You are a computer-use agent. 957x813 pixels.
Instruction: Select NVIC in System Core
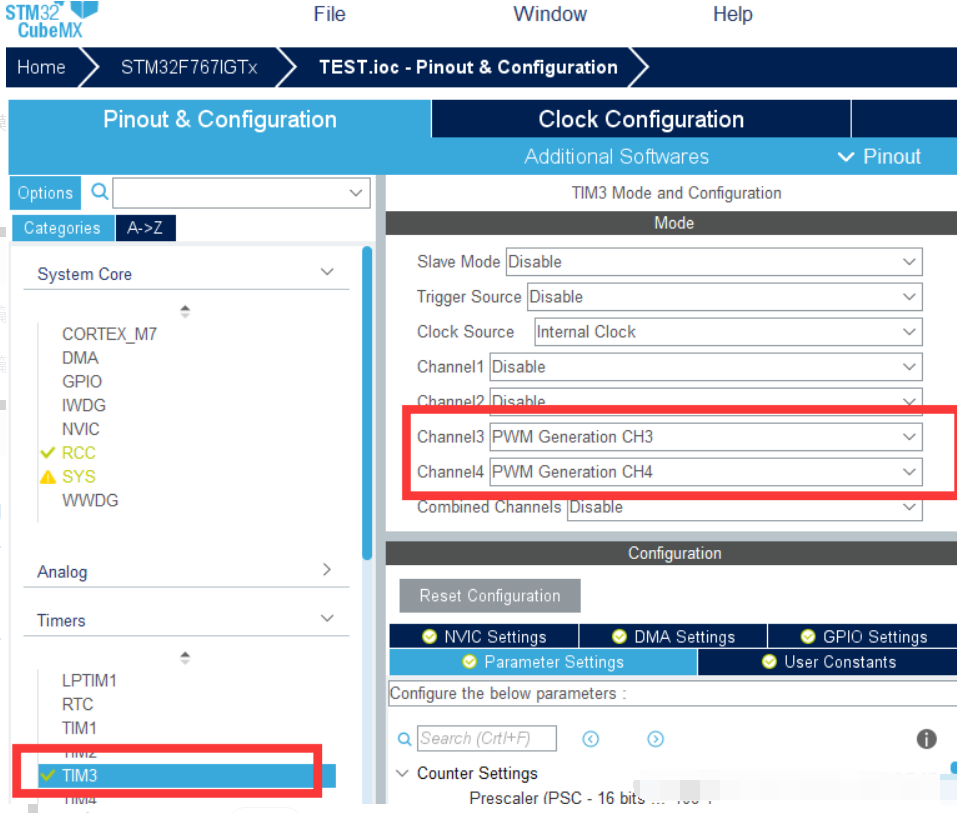point(81,429)
